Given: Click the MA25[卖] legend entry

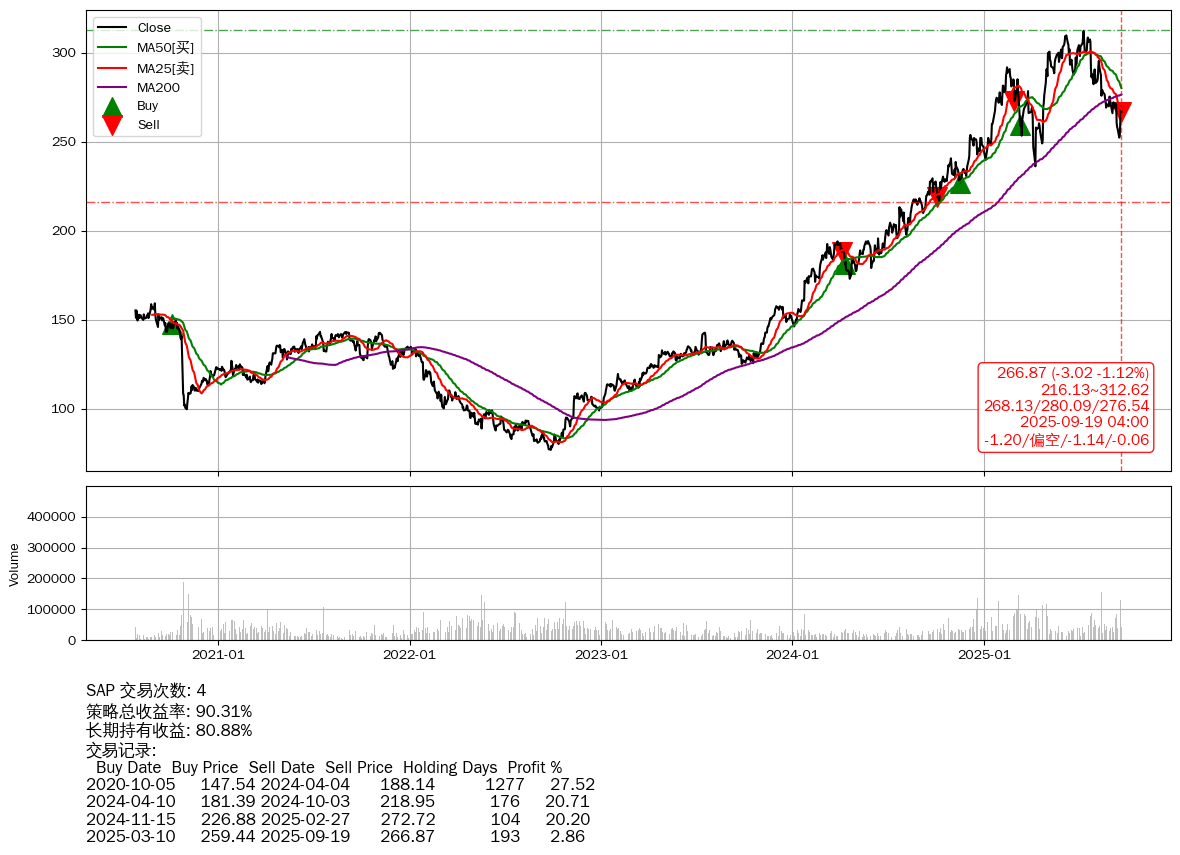Looking at the screenshot, I should click(x=165, y=68).
